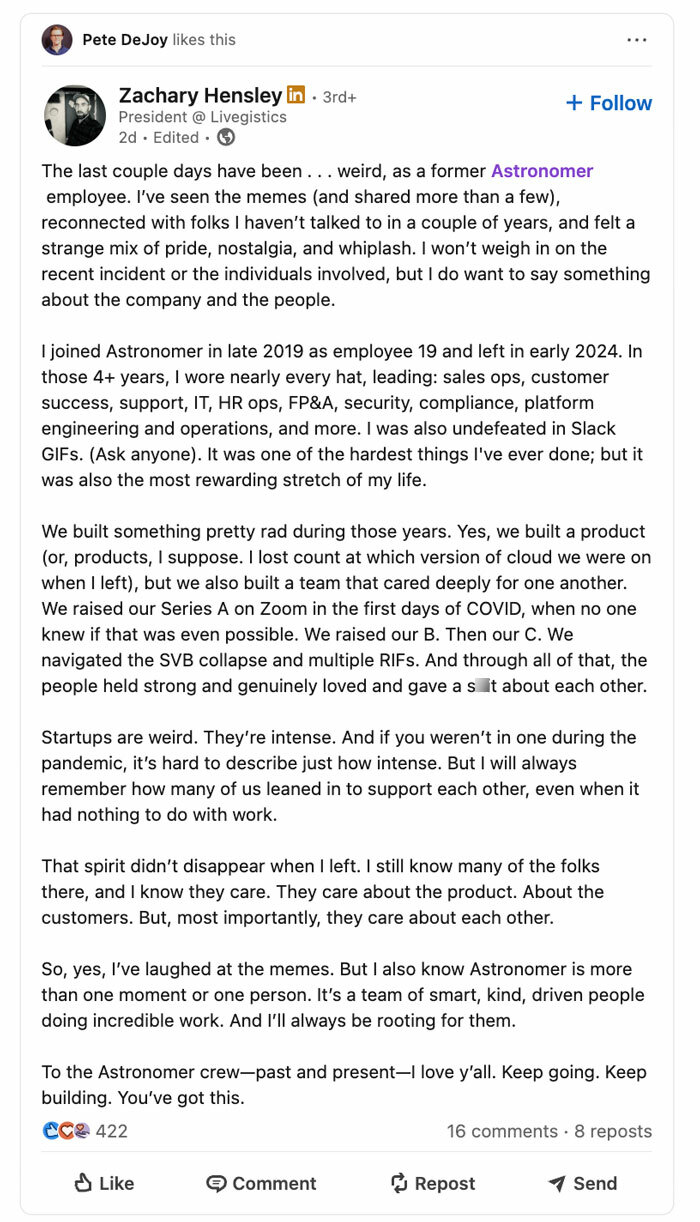Click Zachary Hensley's profile photo
Screen dimensions: 700x1222
pyautogui.click(x=75, y=114)
